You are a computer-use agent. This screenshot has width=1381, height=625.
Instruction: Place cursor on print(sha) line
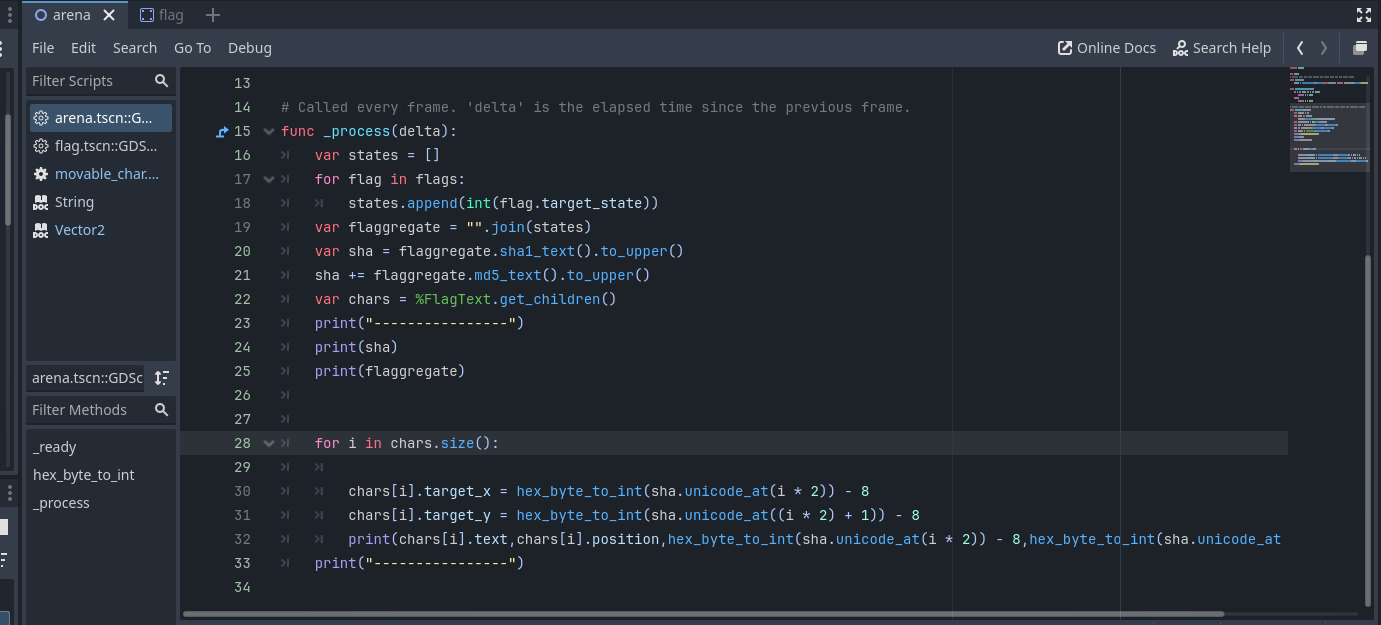click(x=356, y=347)
